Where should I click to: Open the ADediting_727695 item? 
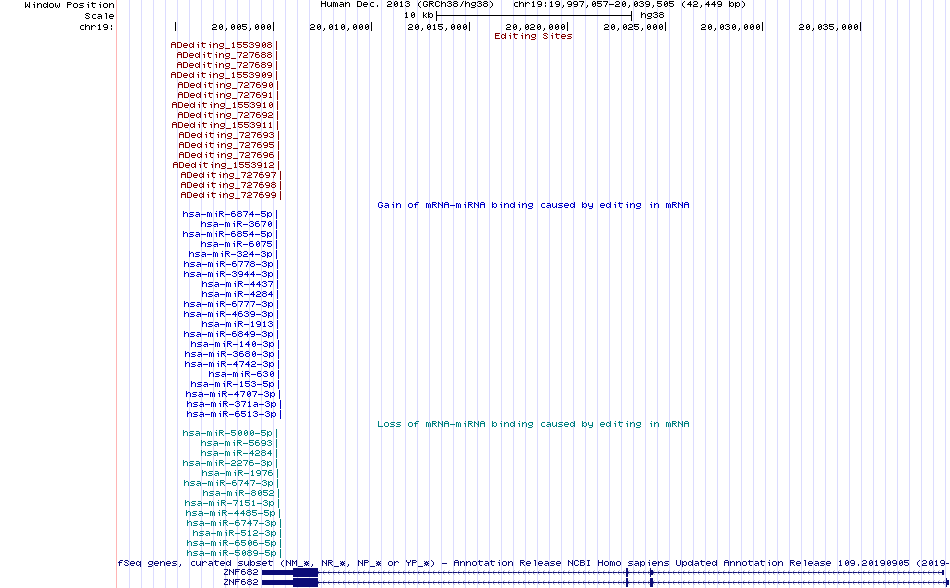tap(226, 145)
